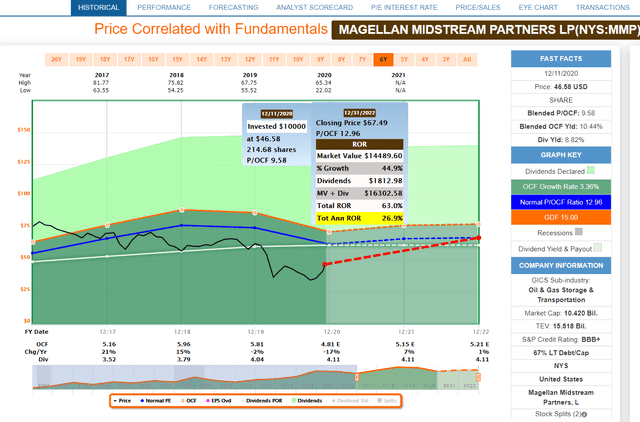The image size is (640, 422).
Task: Click the '67% LT Debt/Cap' entry
Action: [x=561, y=353]
